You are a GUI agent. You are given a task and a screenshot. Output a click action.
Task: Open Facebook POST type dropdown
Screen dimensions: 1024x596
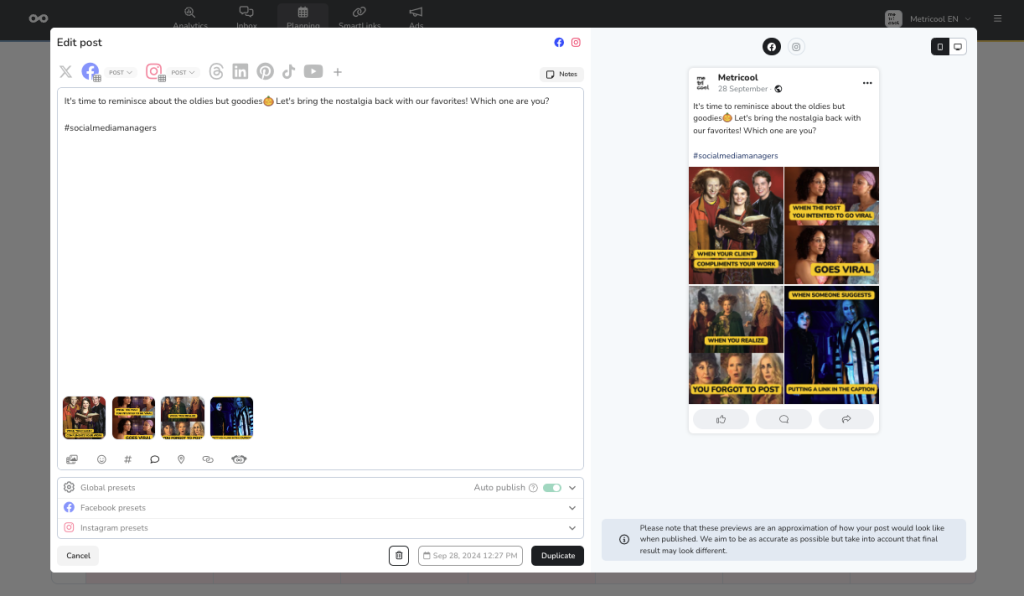tap(121, 72)
